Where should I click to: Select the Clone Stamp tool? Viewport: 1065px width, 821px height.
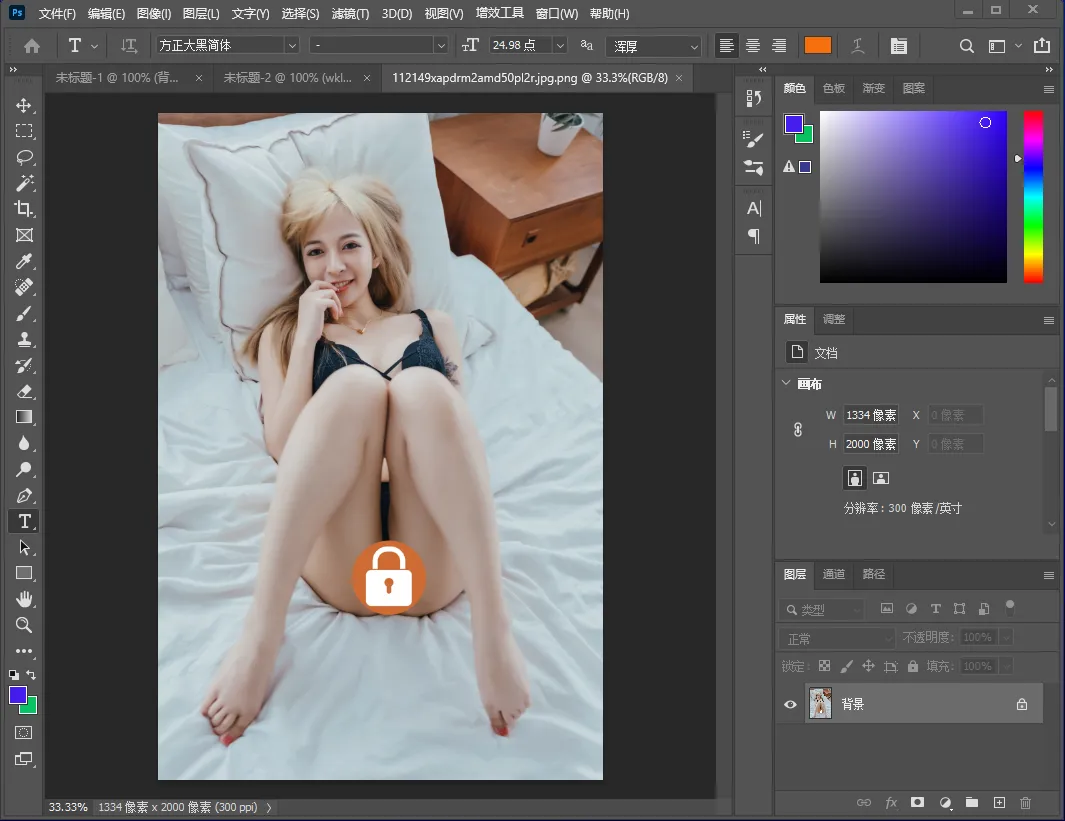[24, 340]
